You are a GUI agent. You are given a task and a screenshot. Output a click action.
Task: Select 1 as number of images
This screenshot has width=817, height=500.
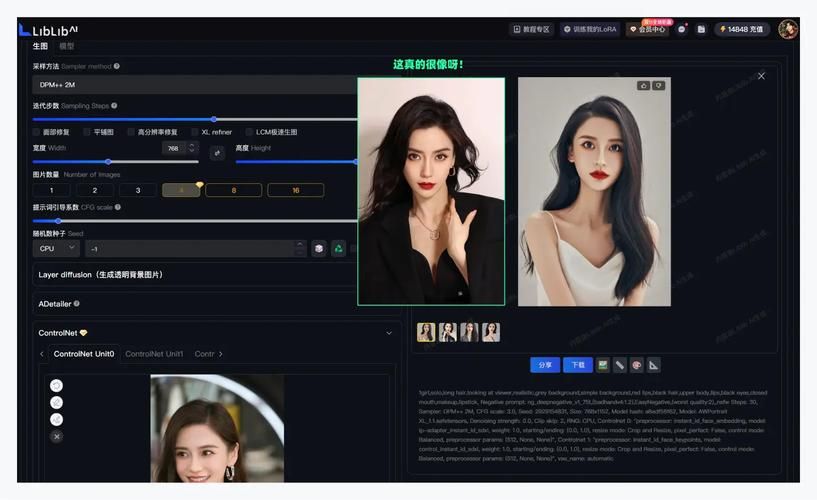52,190
